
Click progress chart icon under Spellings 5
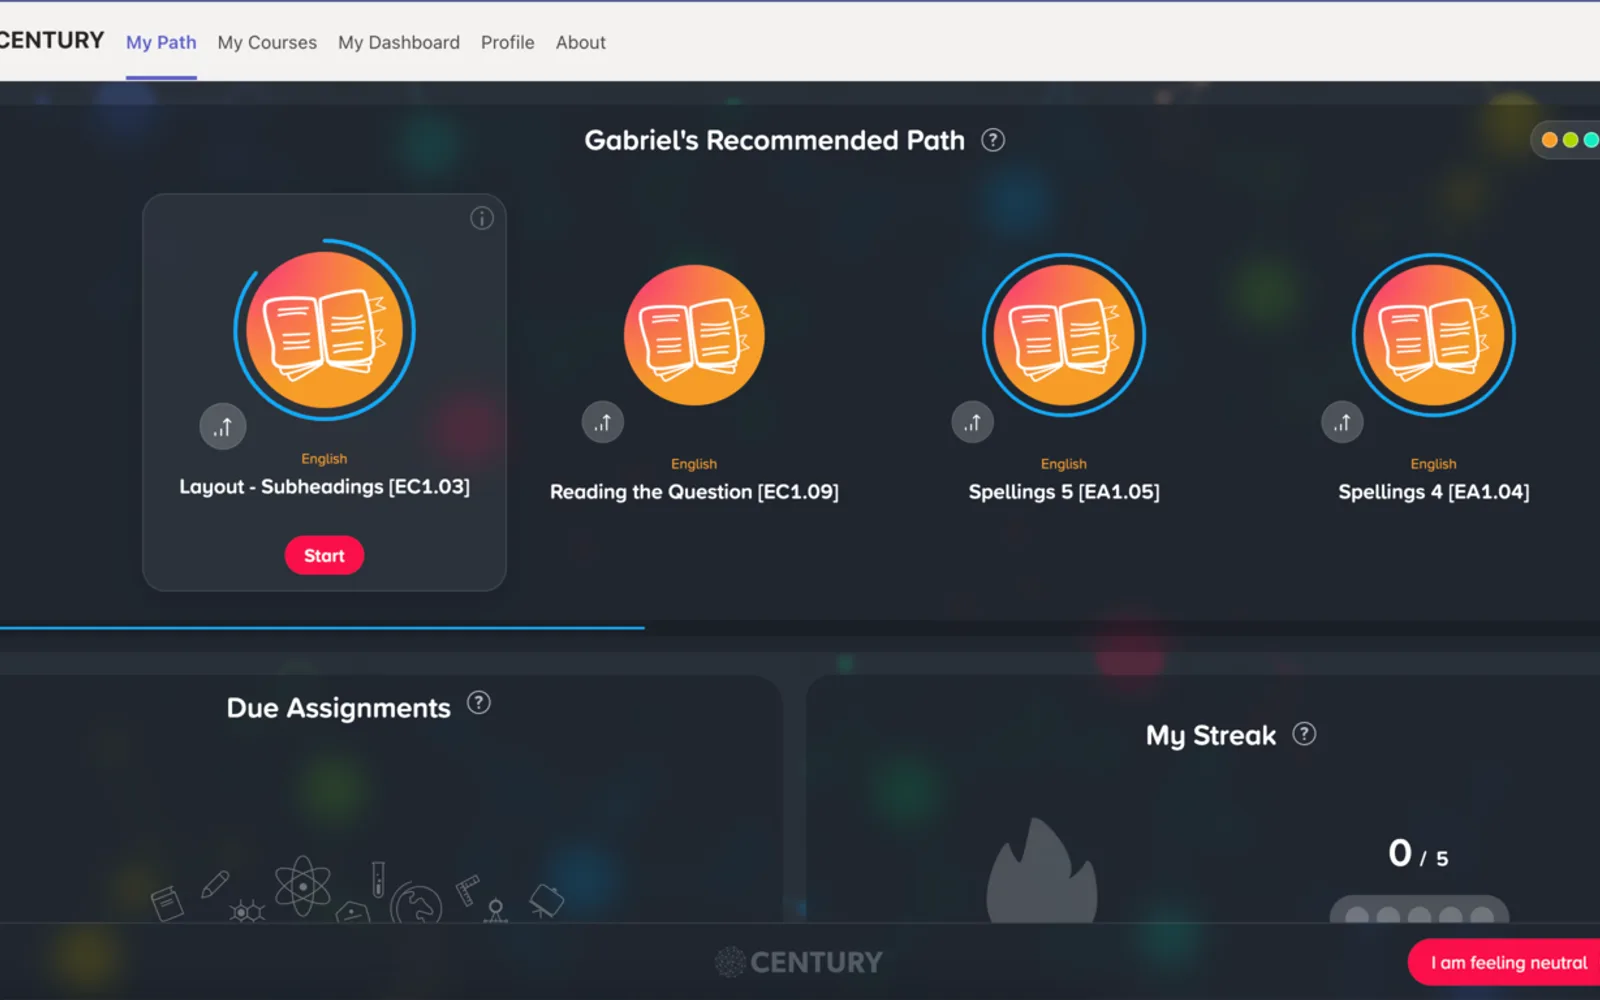(x=973, y=422)
